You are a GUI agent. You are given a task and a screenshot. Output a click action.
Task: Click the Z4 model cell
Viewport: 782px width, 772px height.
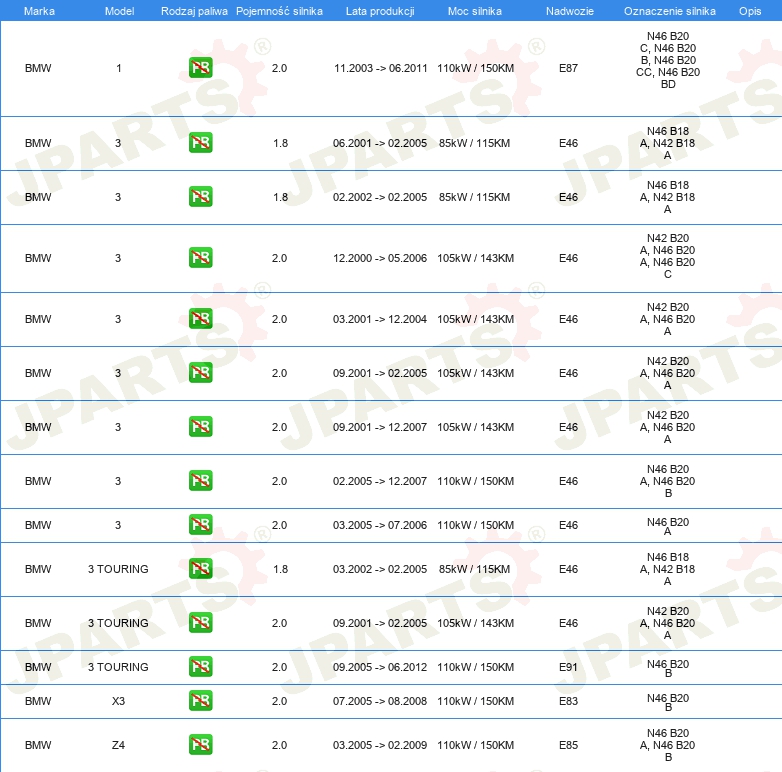tap(118, 745)
